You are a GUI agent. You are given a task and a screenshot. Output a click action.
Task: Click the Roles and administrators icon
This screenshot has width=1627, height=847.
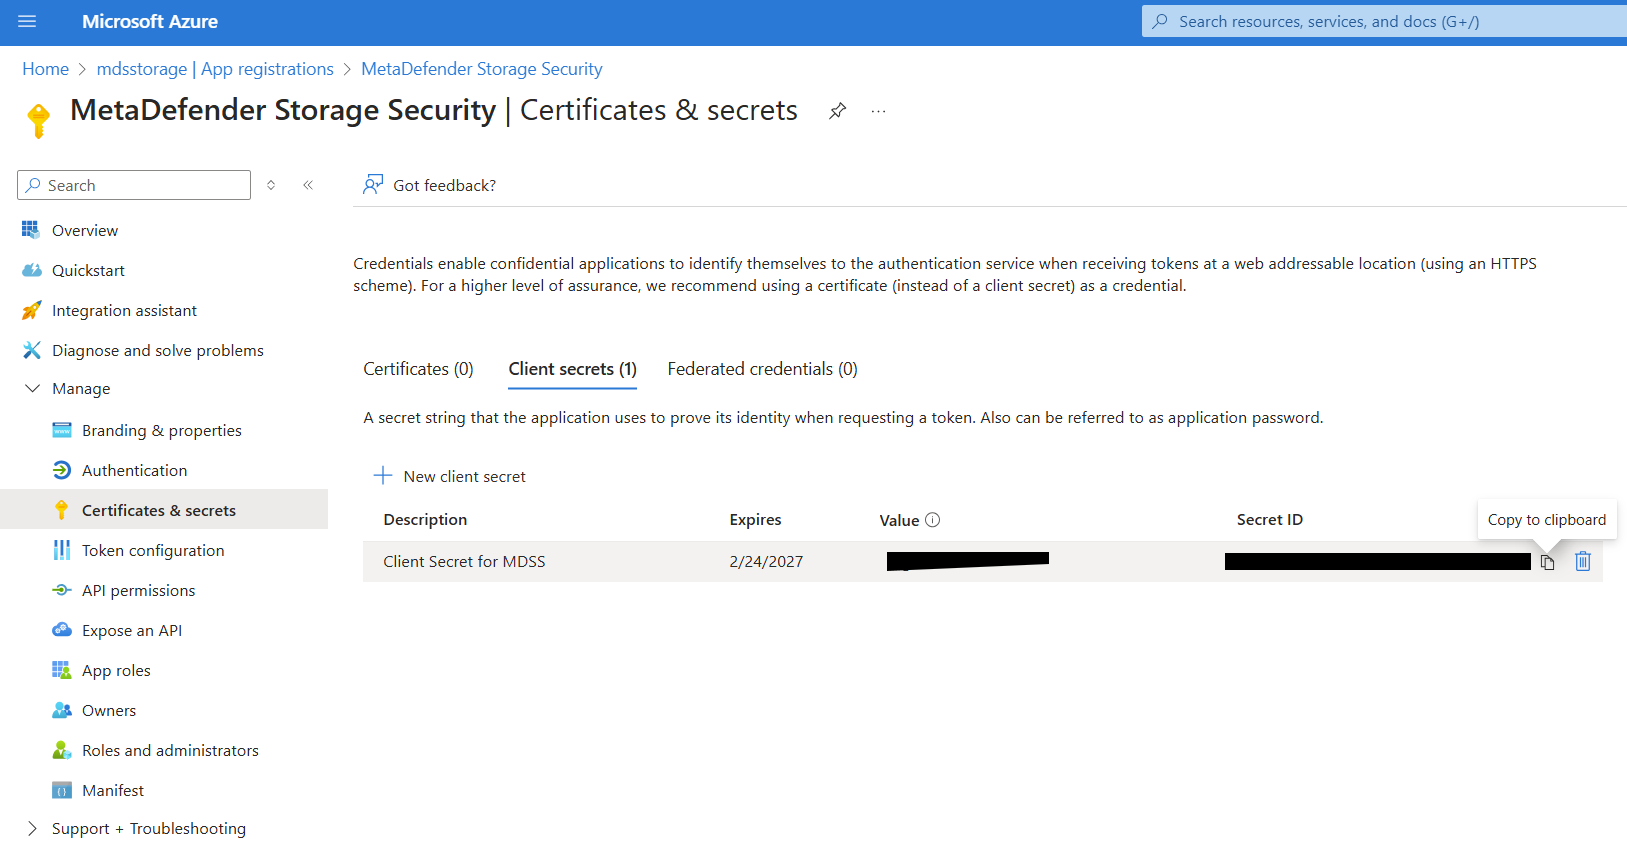62,750
